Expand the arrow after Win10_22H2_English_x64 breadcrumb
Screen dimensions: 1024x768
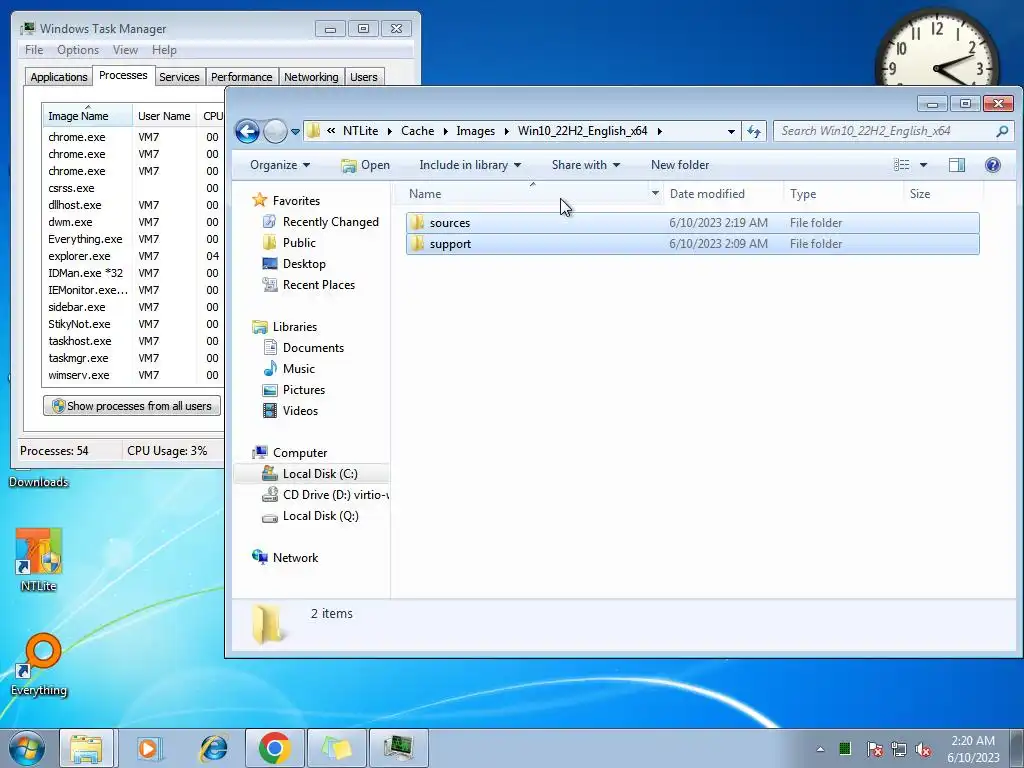pos(660,131)
